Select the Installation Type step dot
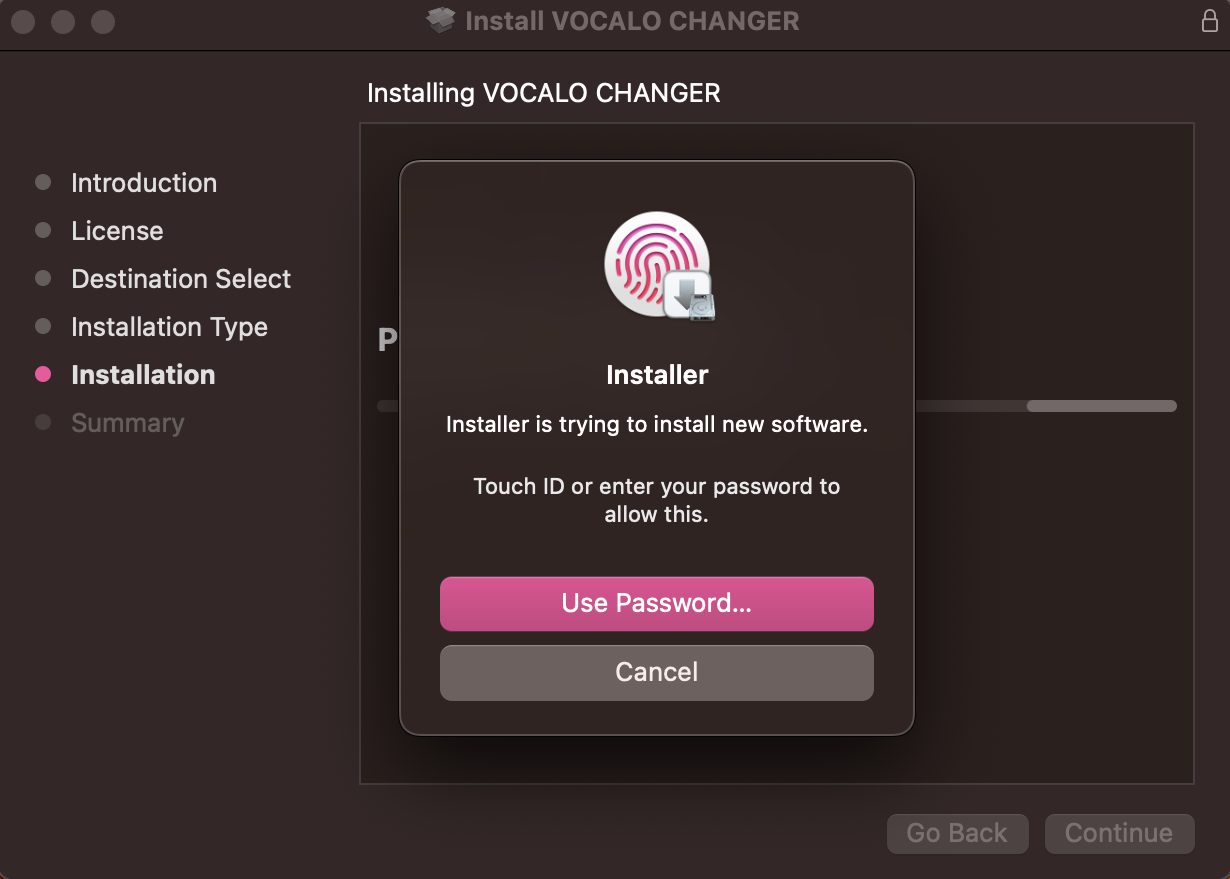1230x879 pixels. tap(44, 326)
